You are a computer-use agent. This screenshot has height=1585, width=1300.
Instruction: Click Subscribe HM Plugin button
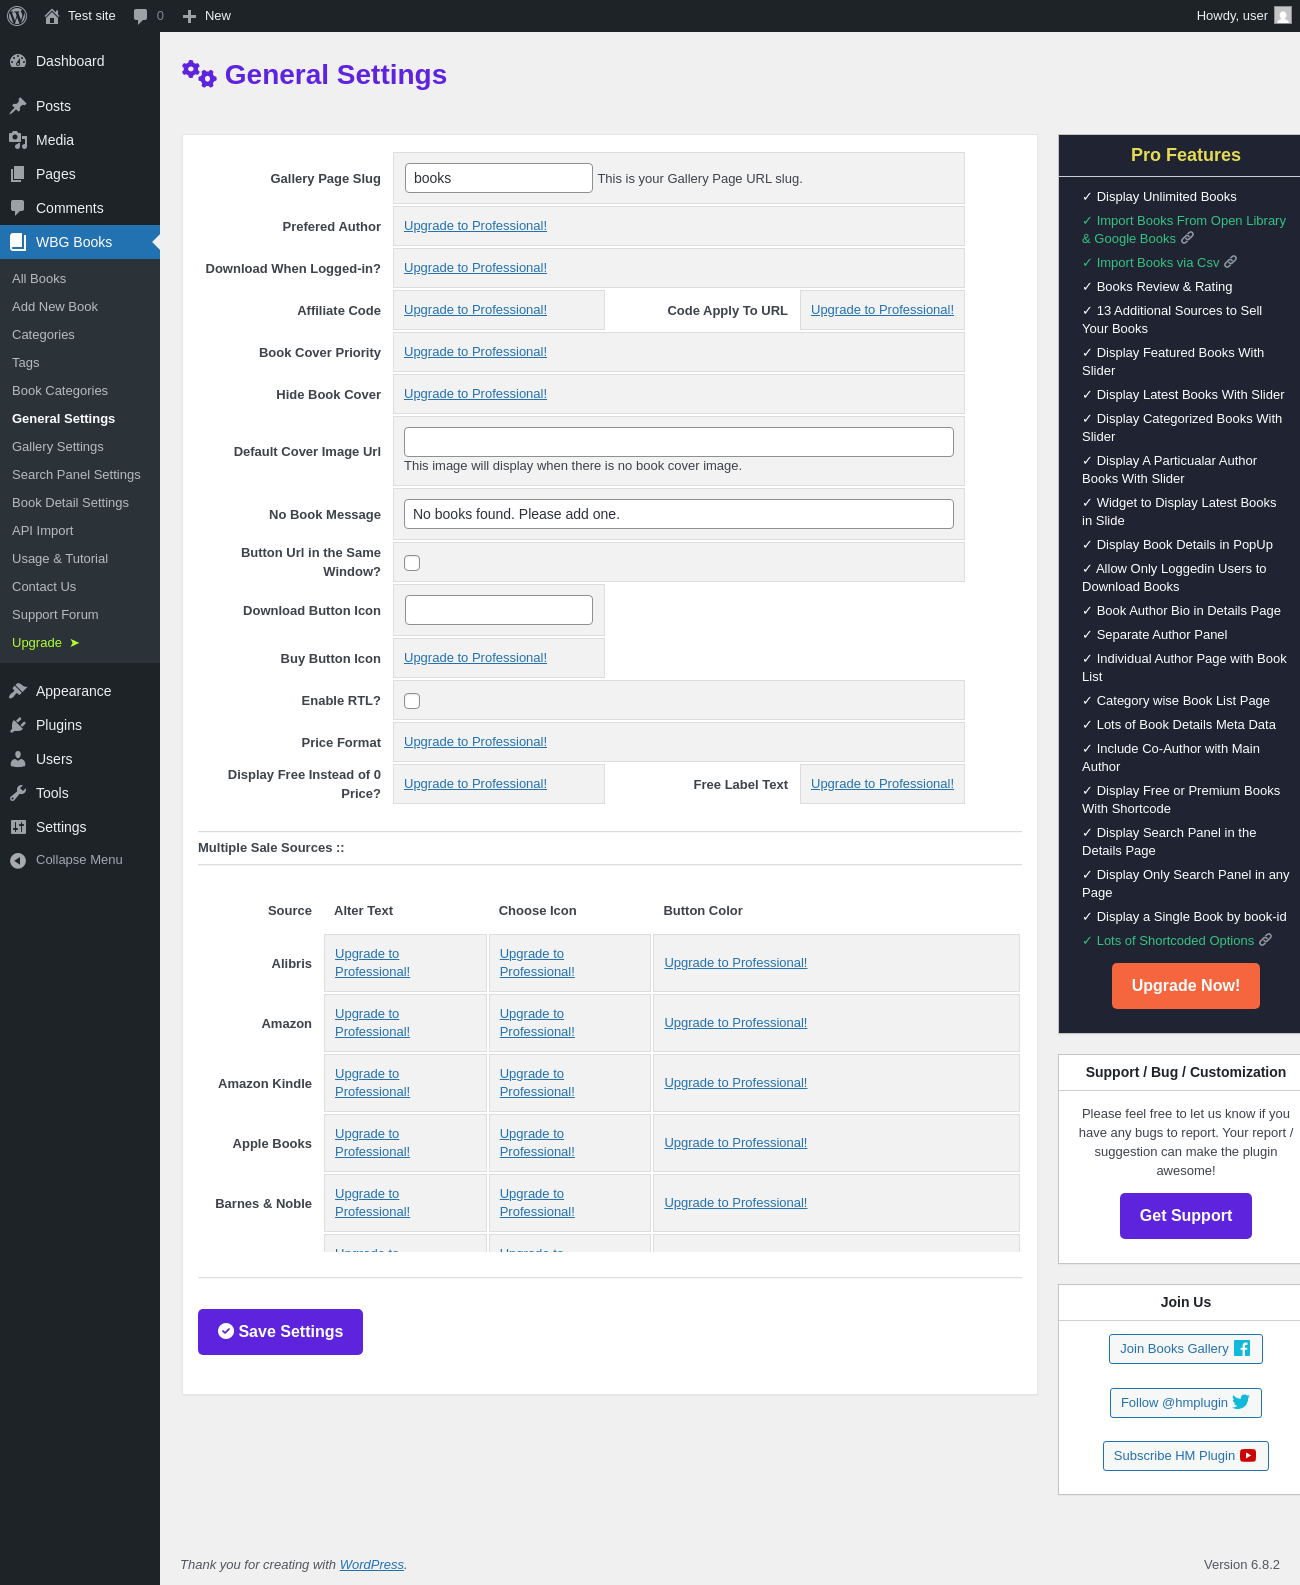click(x=1186, y=1456)
